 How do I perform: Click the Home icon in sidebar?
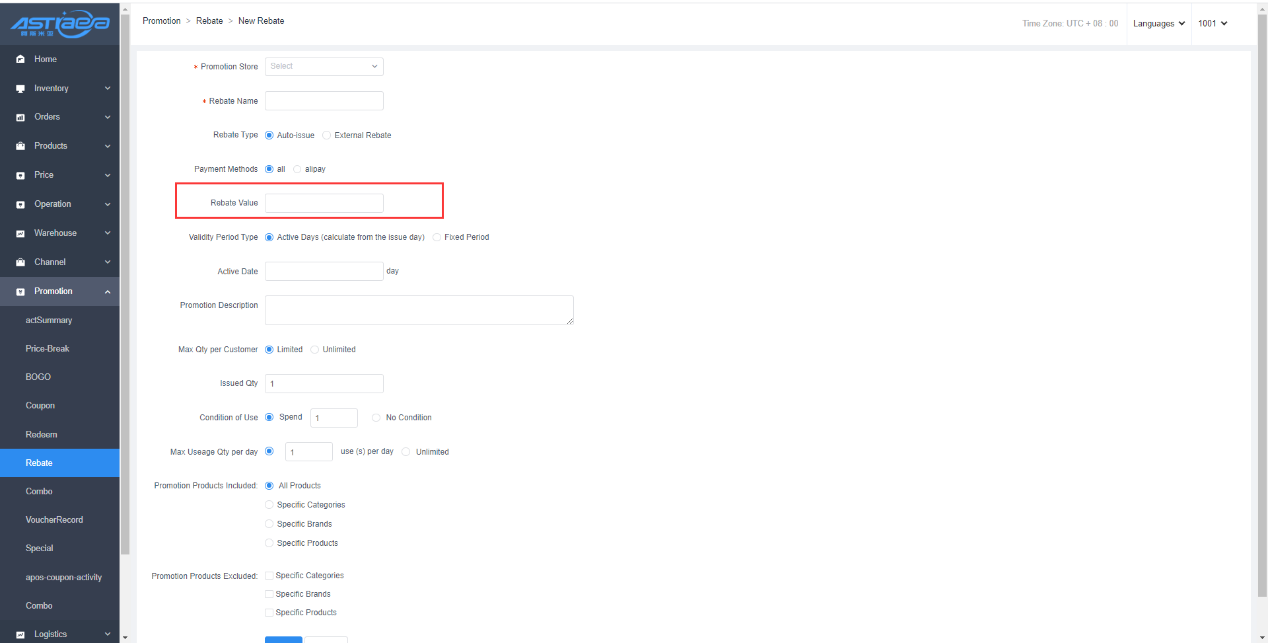click(20, 60)
